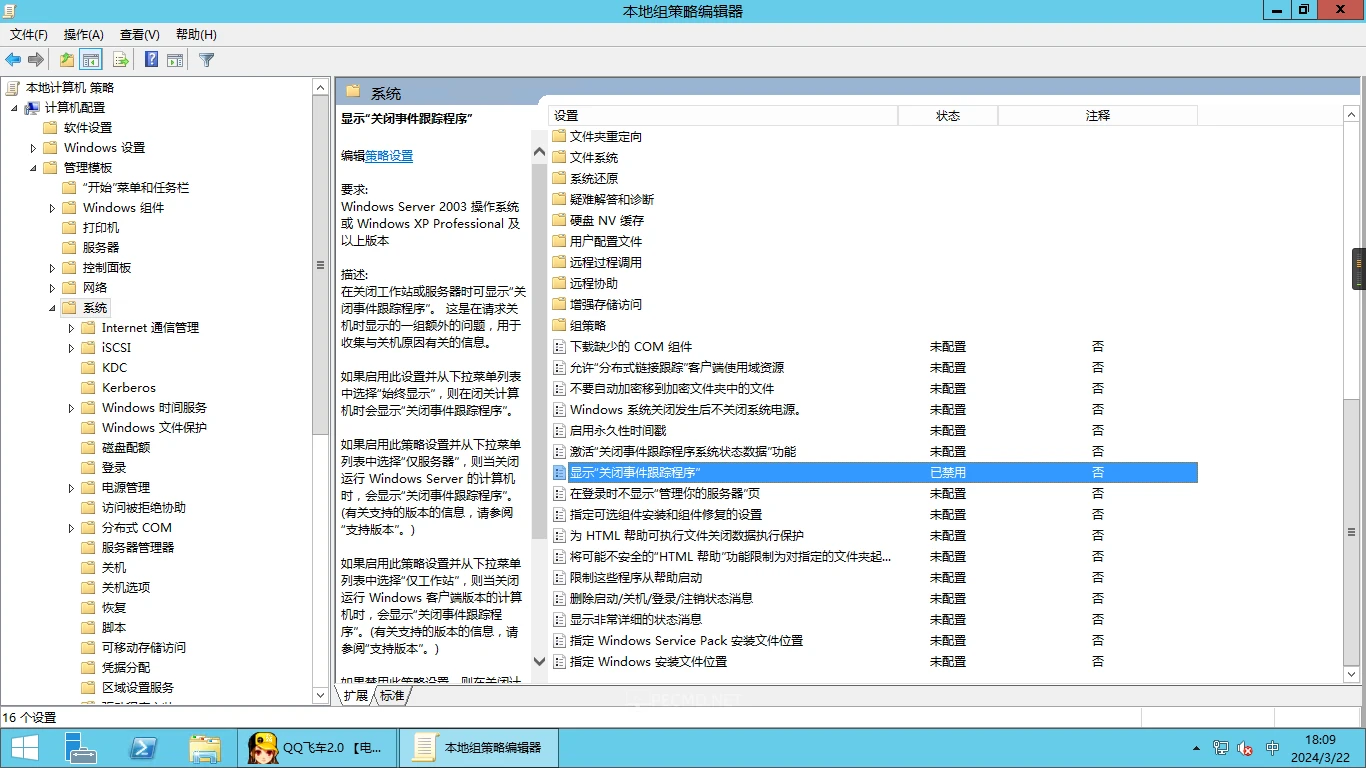Click the settings list scroll up arrow
1366x768 pixels.
pyautogui.click(x=1352, y=117)
